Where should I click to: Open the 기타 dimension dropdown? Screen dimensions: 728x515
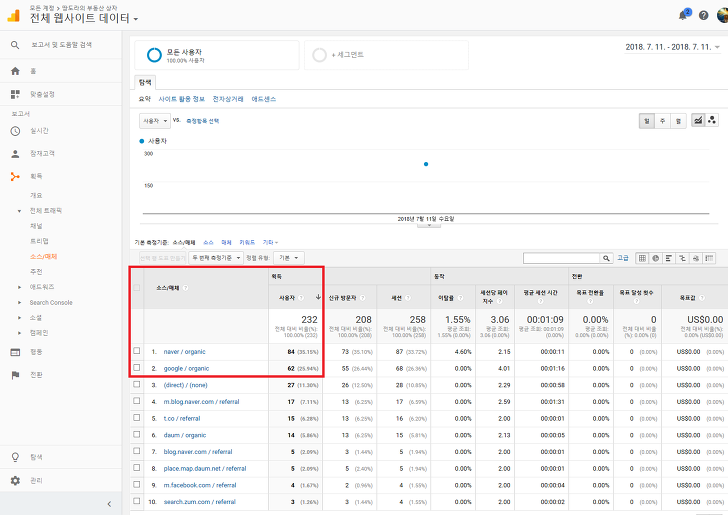270,242
